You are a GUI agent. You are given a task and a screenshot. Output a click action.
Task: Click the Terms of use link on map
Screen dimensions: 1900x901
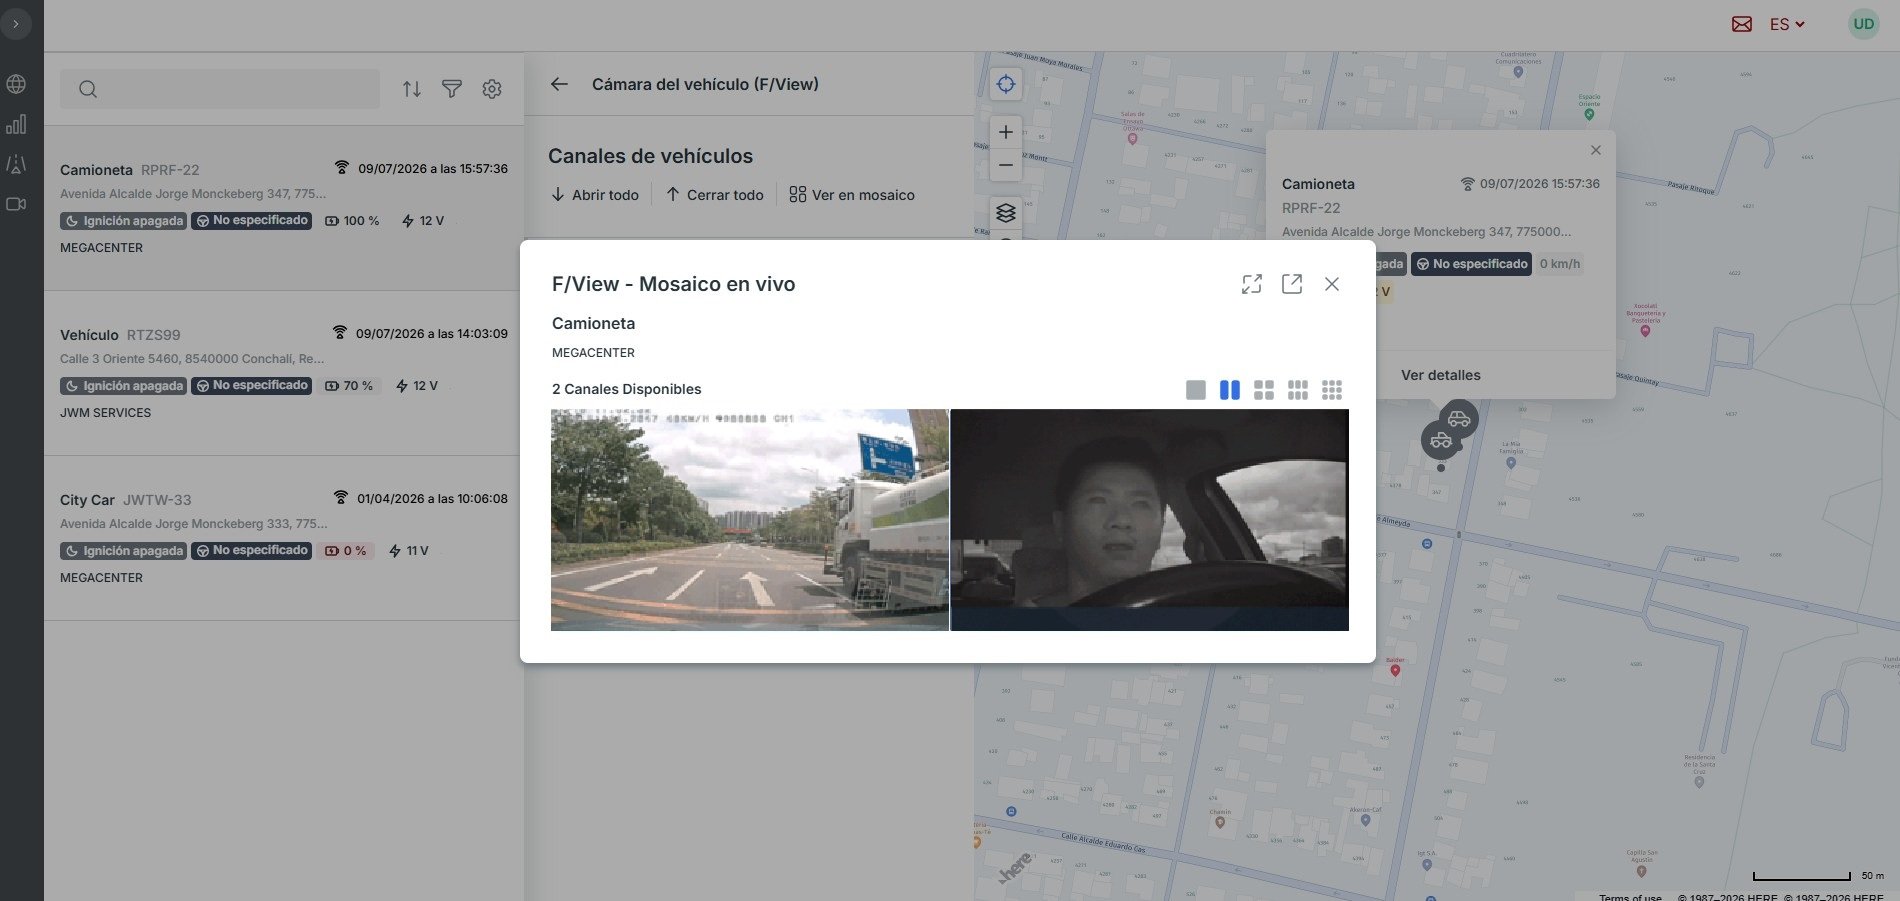coord(1630,897)
